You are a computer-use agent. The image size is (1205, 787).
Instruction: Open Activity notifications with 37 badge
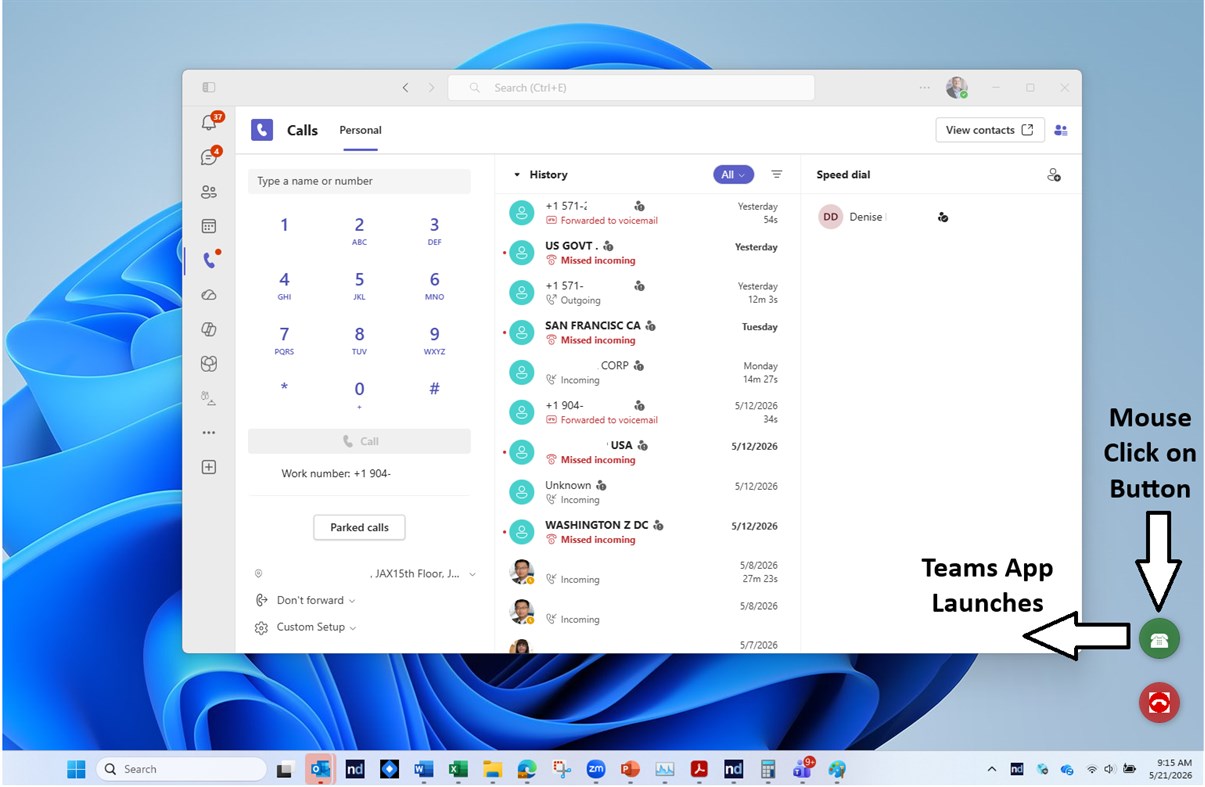point(209,123)
